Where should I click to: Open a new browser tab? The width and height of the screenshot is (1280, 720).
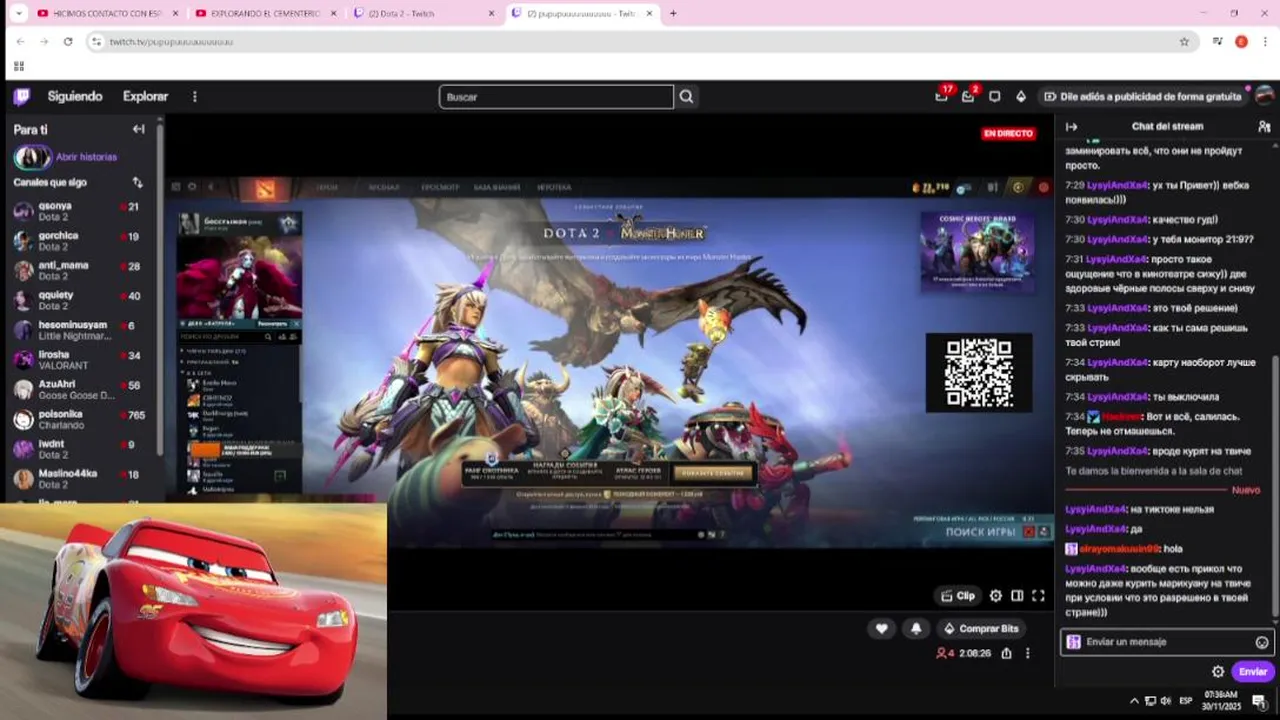point(673,13)
